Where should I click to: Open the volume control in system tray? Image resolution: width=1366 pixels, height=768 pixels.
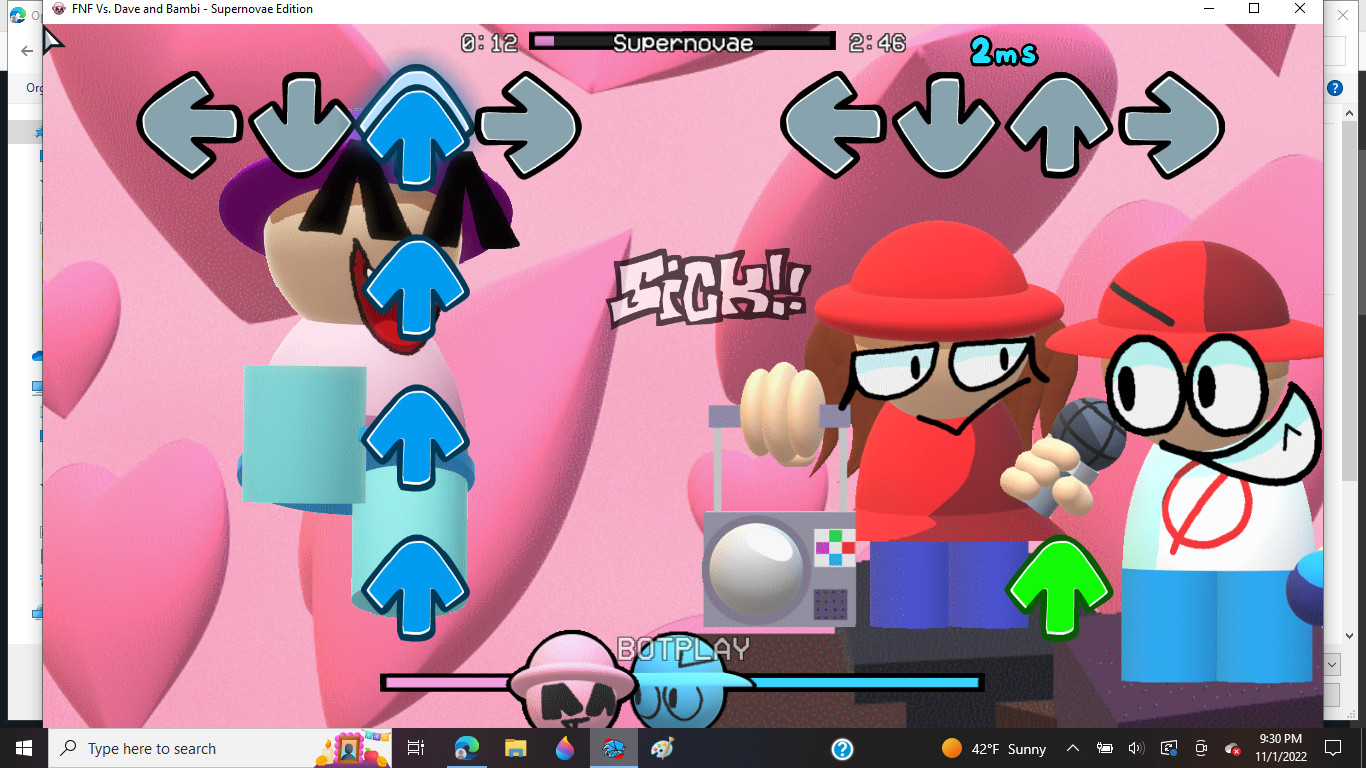pos(1136,748)
